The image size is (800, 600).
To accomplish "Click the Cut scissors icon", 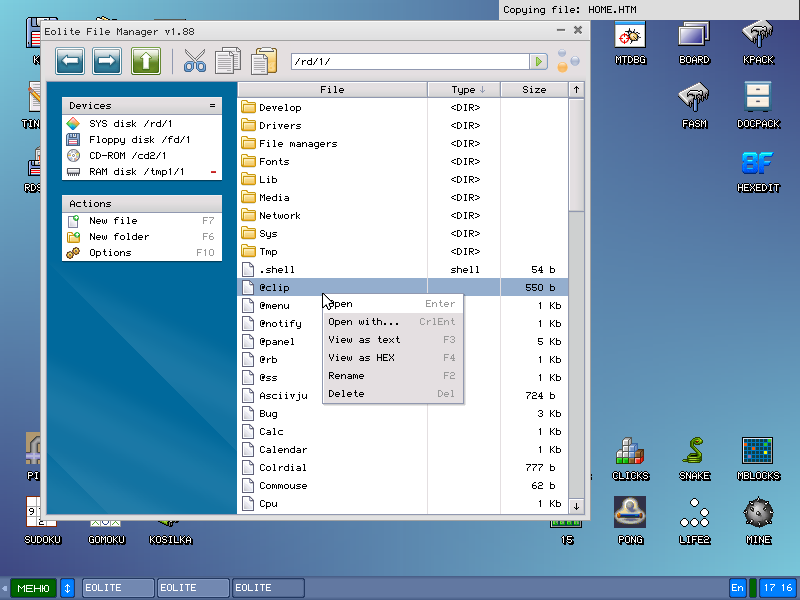I will (x=194, y=62).
